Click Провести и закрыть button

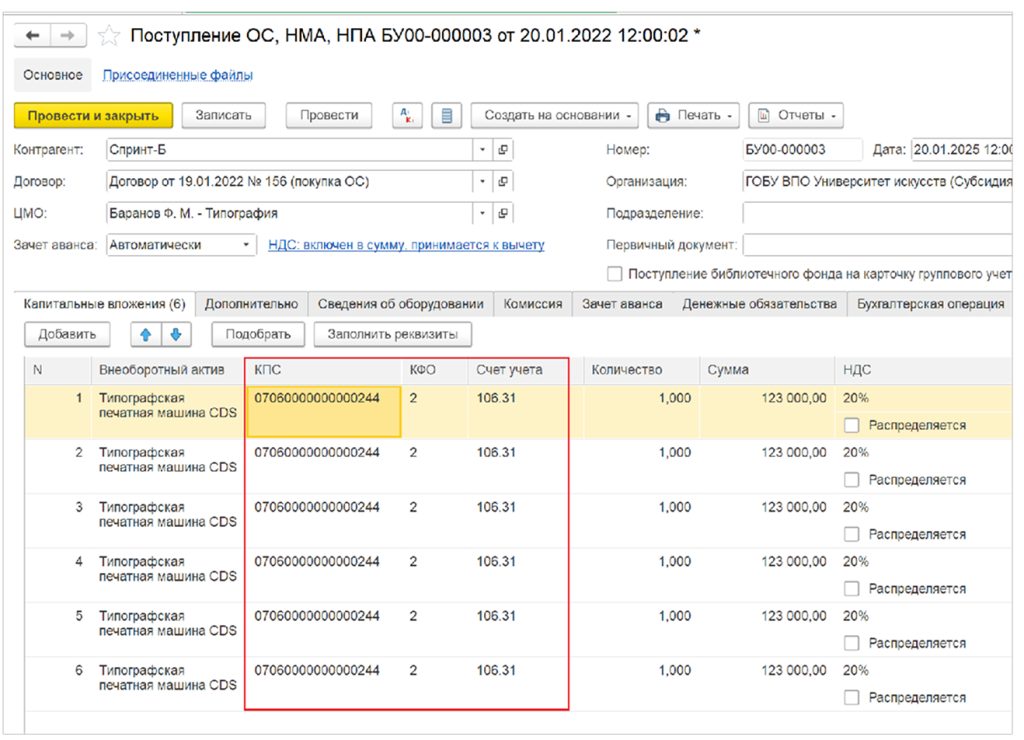pos(93,116)
